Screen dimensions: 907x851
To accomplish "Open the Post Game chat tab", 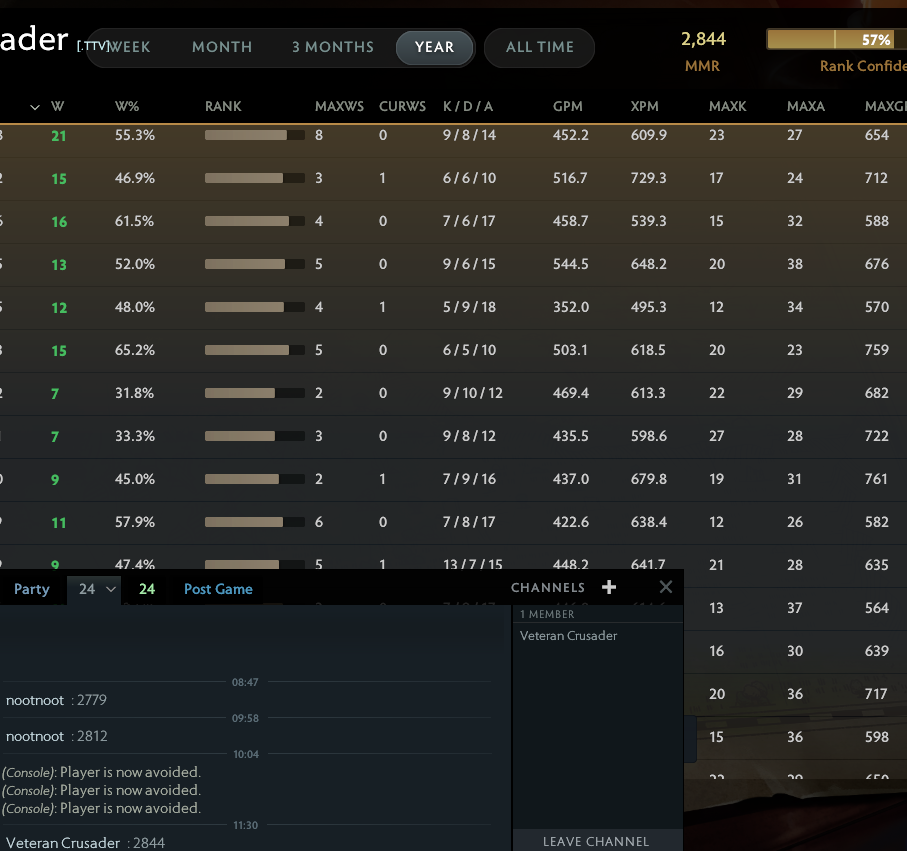I will (217, 589).
